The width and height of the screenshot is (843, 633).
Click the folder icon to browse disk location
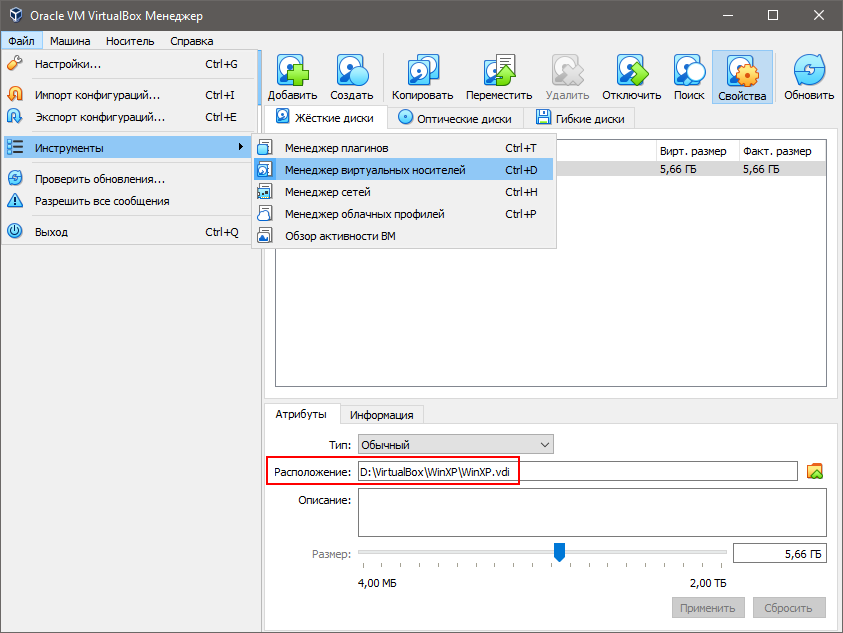click(815, 472)
